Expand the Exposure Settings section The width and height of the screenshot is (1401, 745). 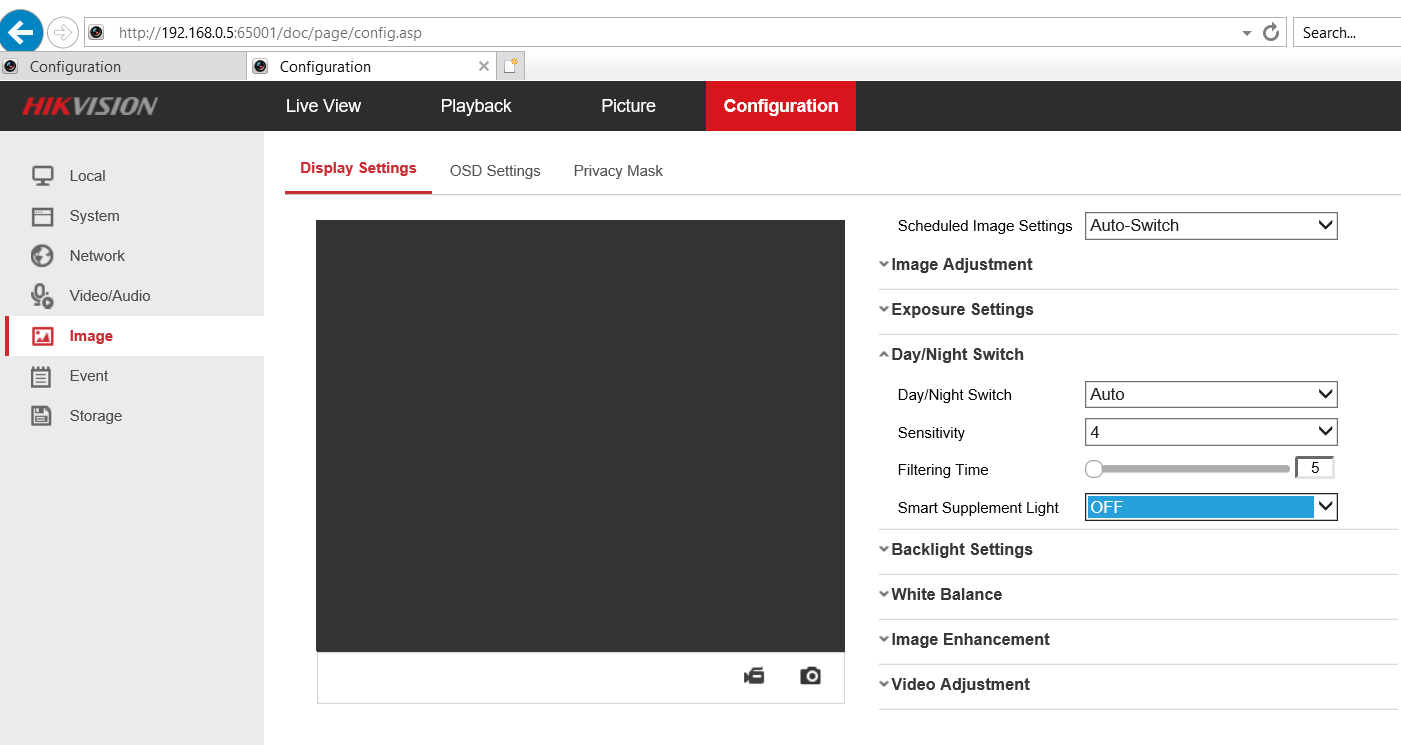961,310
